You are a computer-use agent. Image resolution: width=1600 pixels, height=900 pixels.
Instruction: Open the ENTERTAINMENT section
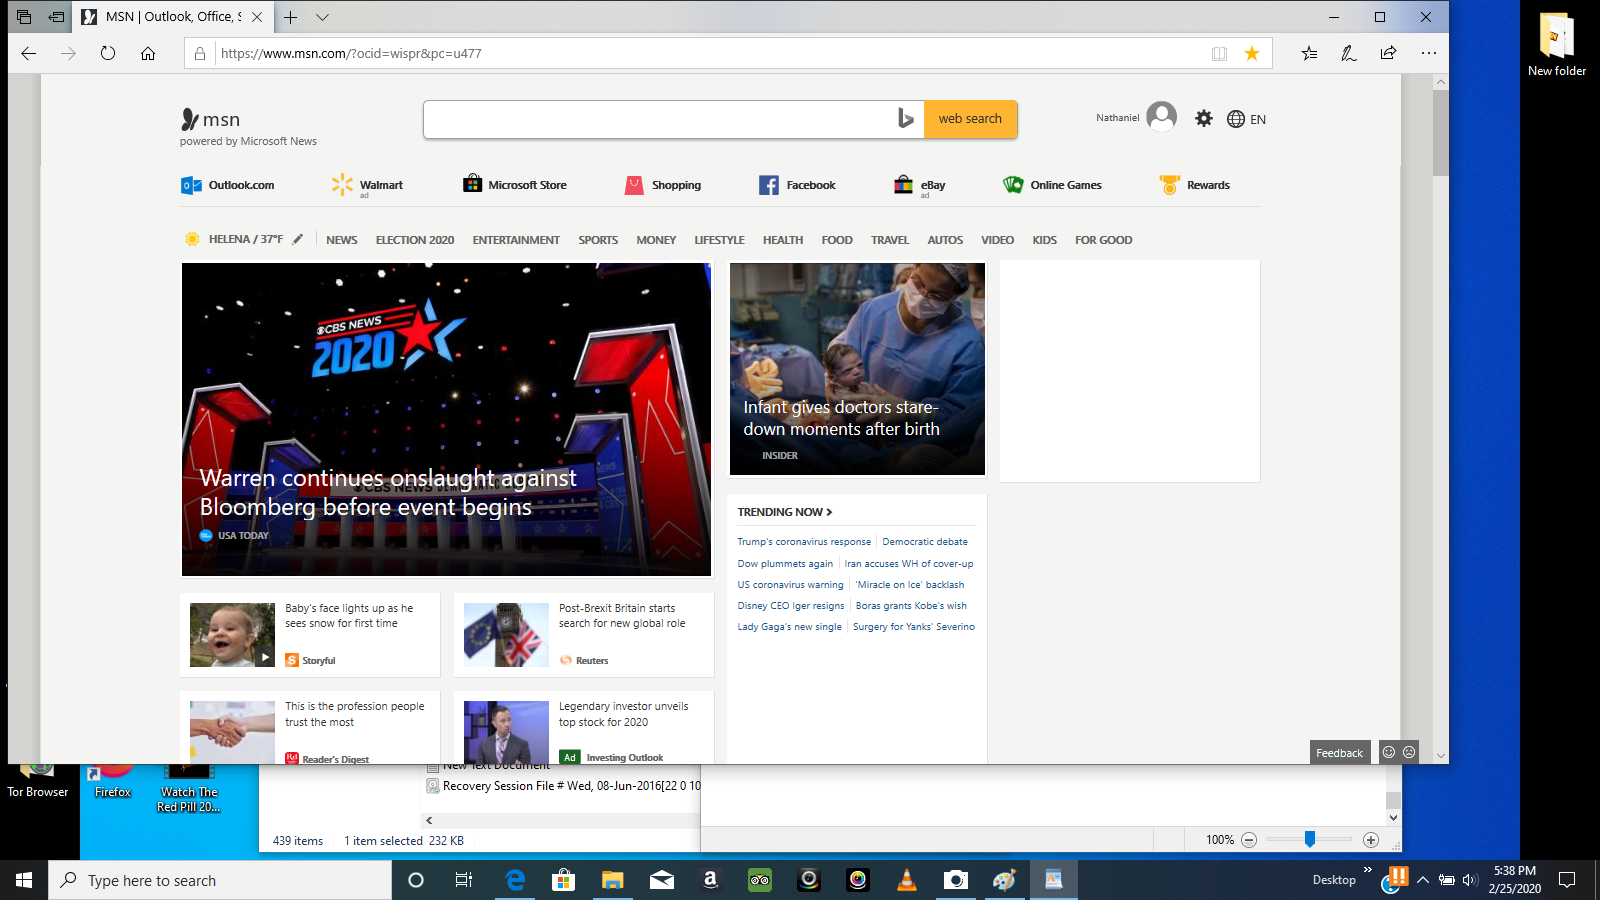point(516,240)
